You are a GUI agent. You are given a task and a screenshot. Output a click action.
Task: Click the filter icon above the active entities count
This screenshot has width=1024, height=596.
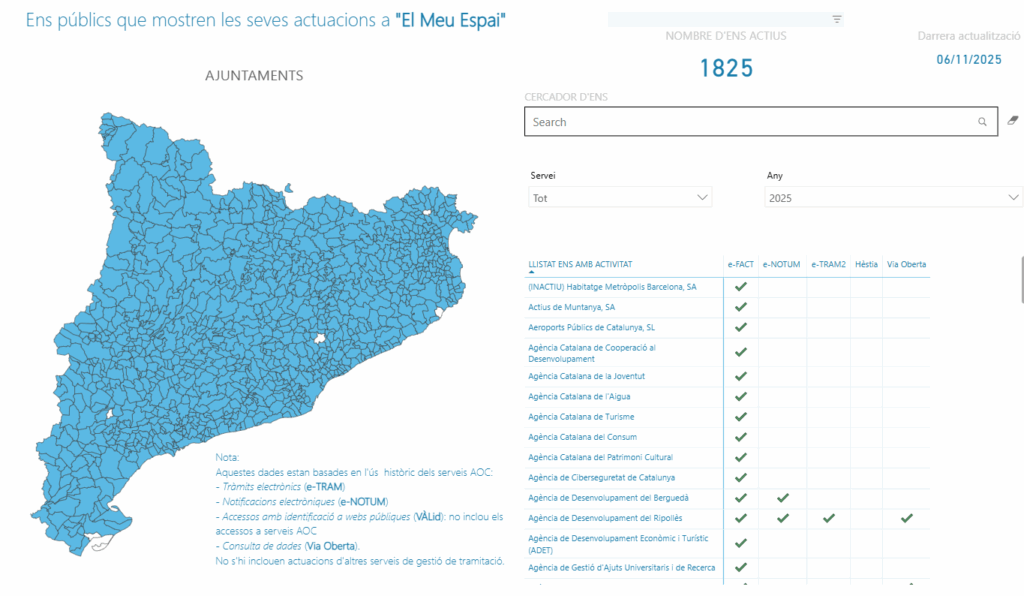tap(837, 19)
